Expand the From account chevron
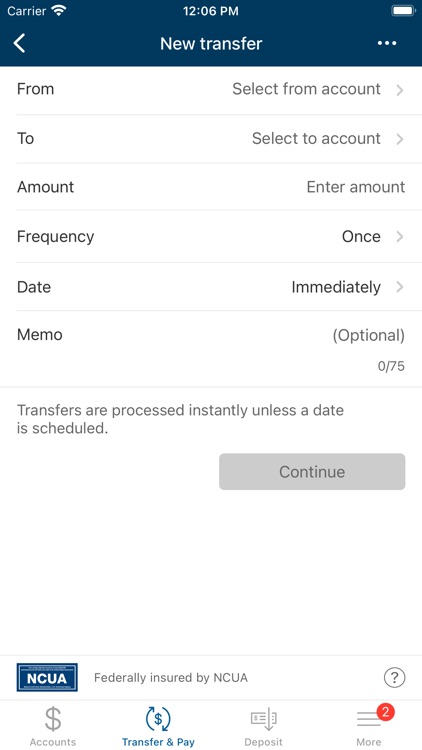The image size is (422, 750). (x=400, y=89)
